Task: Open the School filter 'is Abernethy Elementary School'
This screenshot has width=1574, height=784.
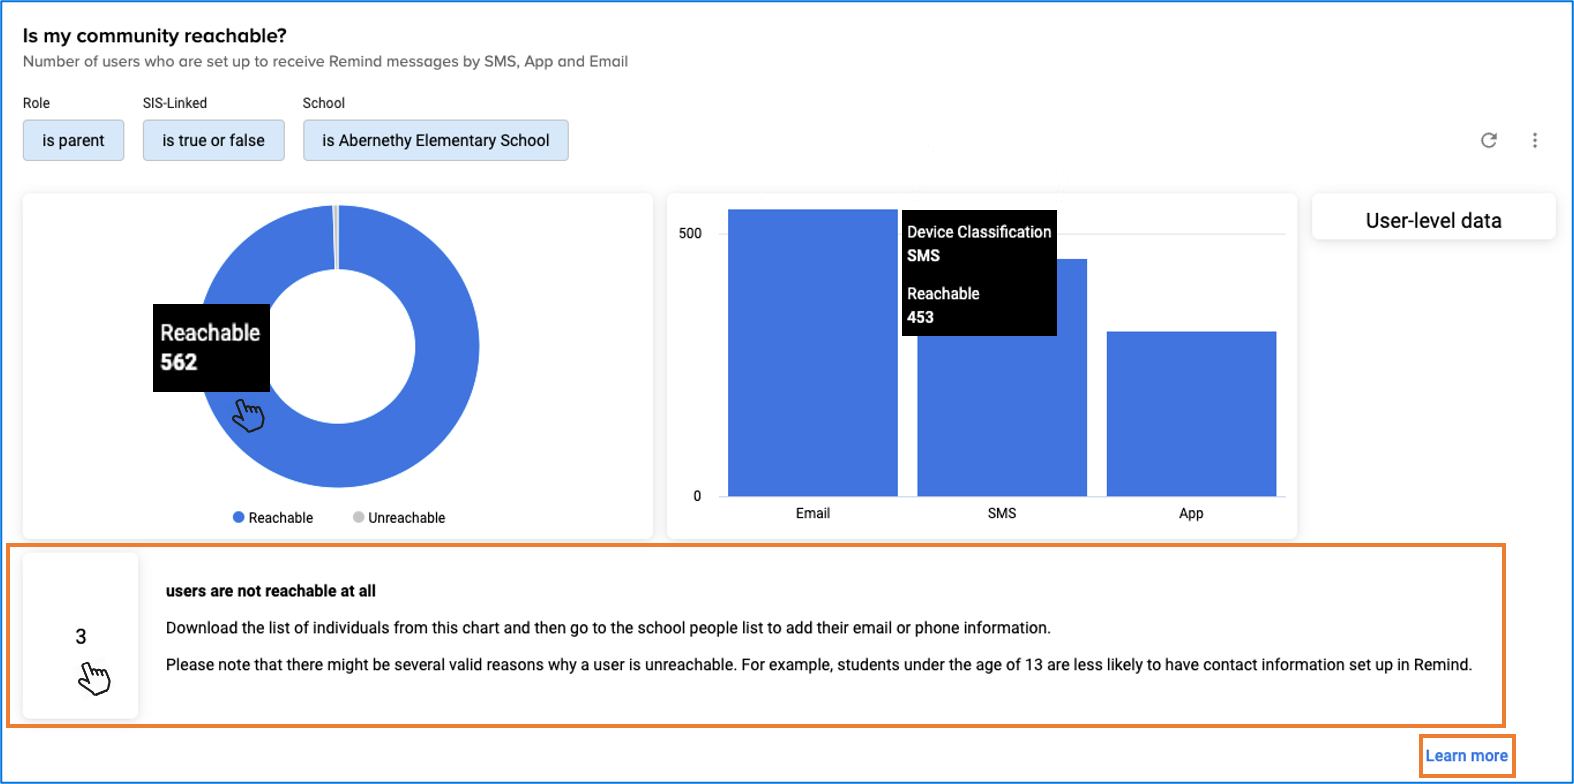Action: coord(436,140)
